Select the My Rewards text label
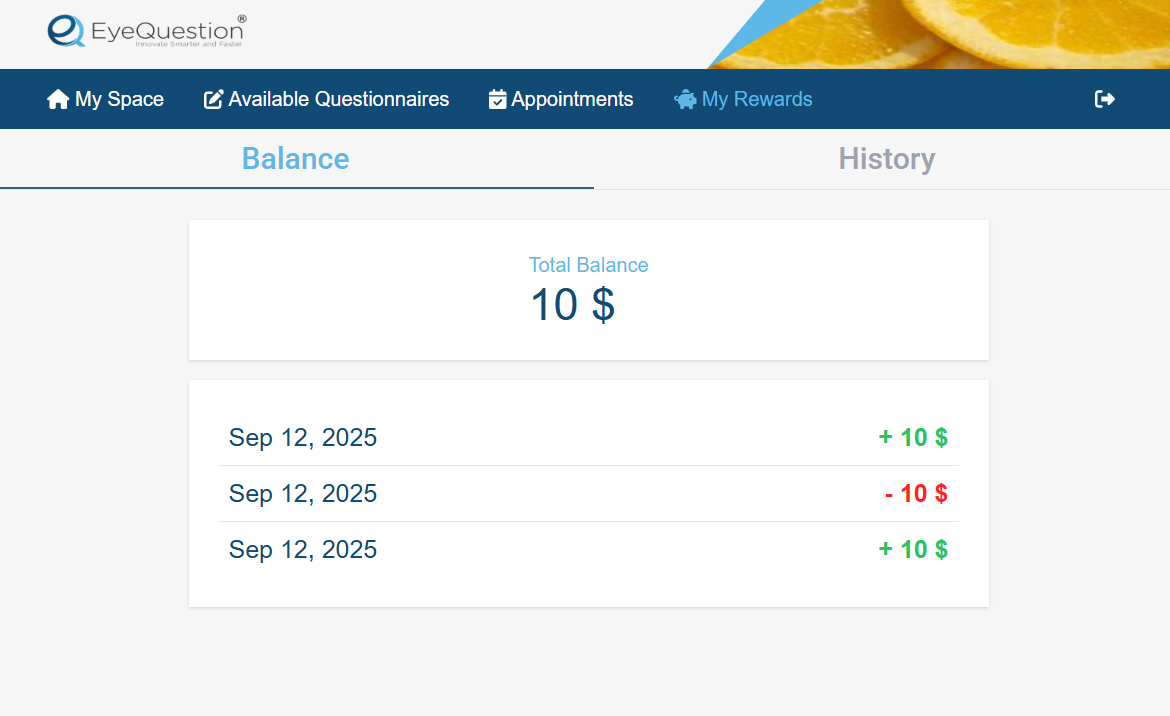This screenshot has height=716, width=1170. (757, 99)
